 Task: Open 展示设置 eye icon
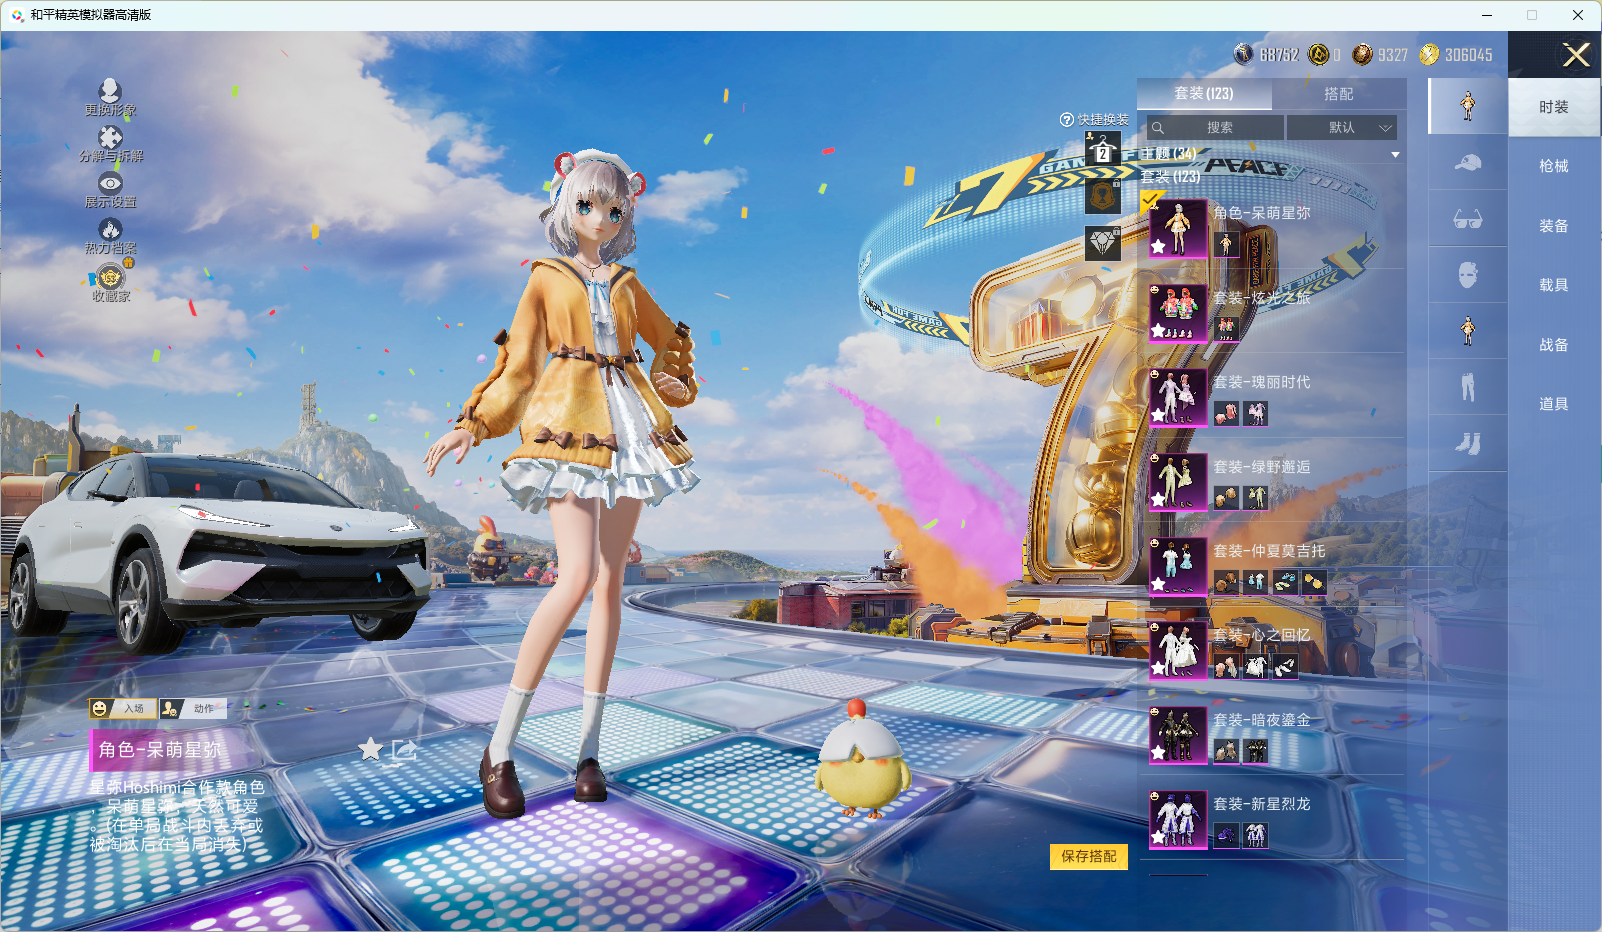coord(110,183)
